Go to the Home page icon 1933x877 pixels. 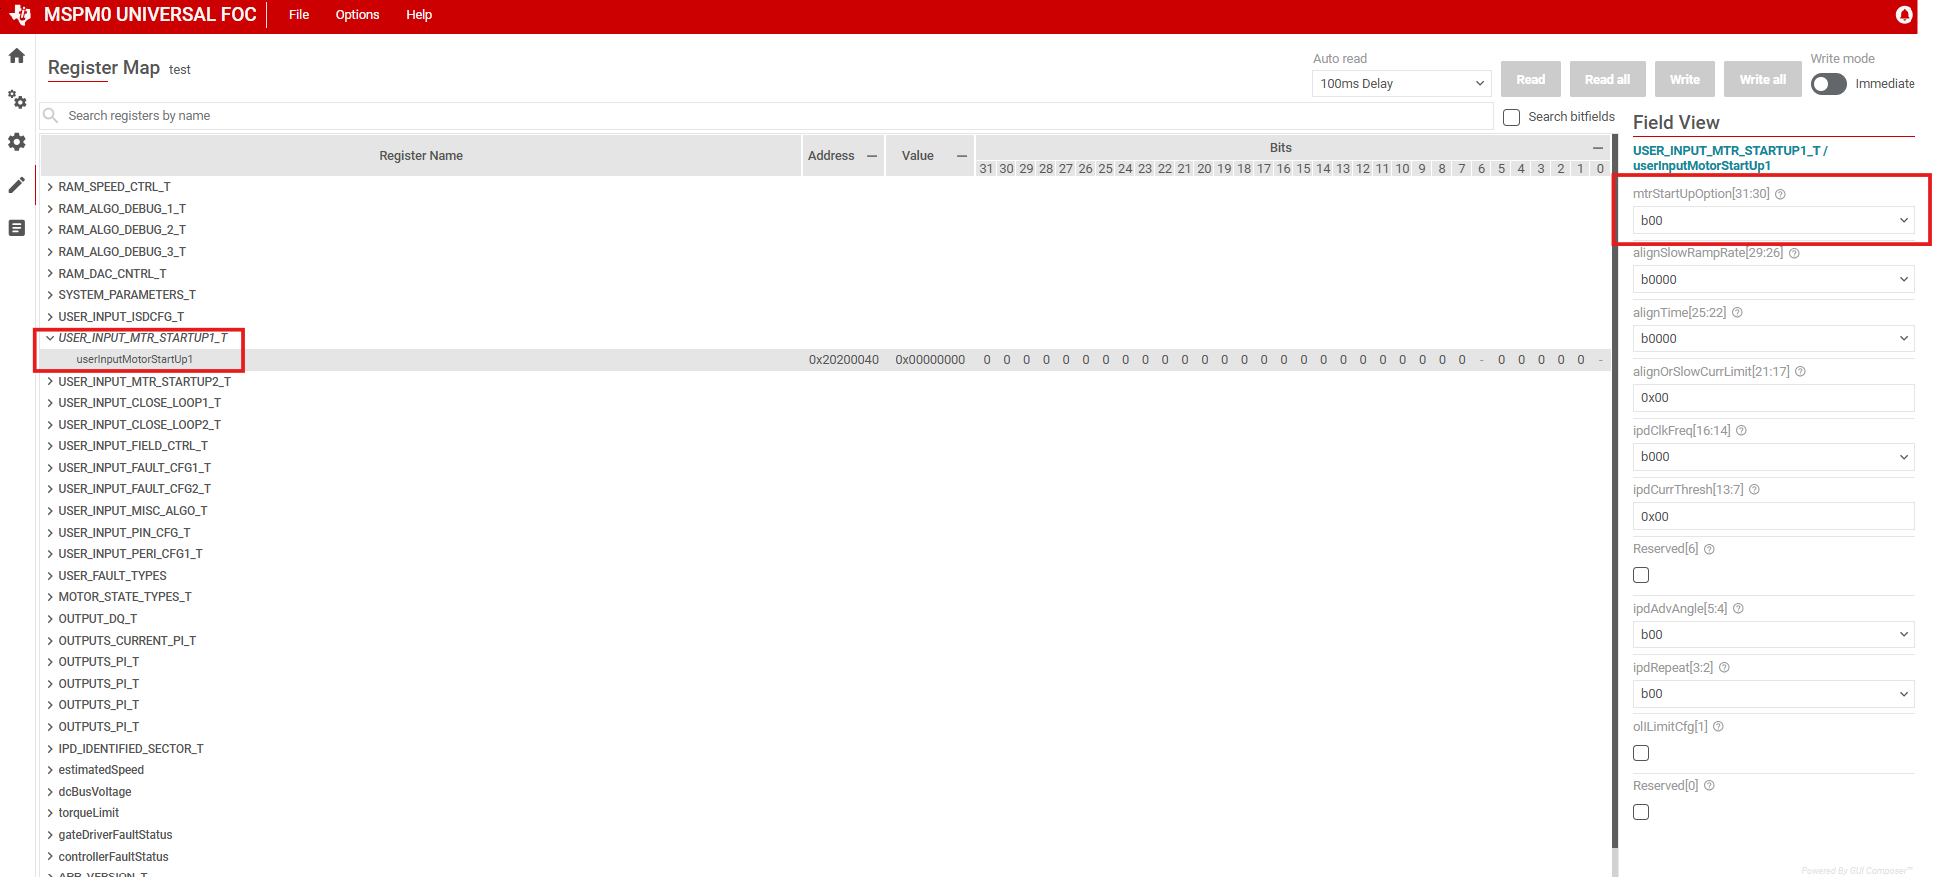[x=17, y=56]
